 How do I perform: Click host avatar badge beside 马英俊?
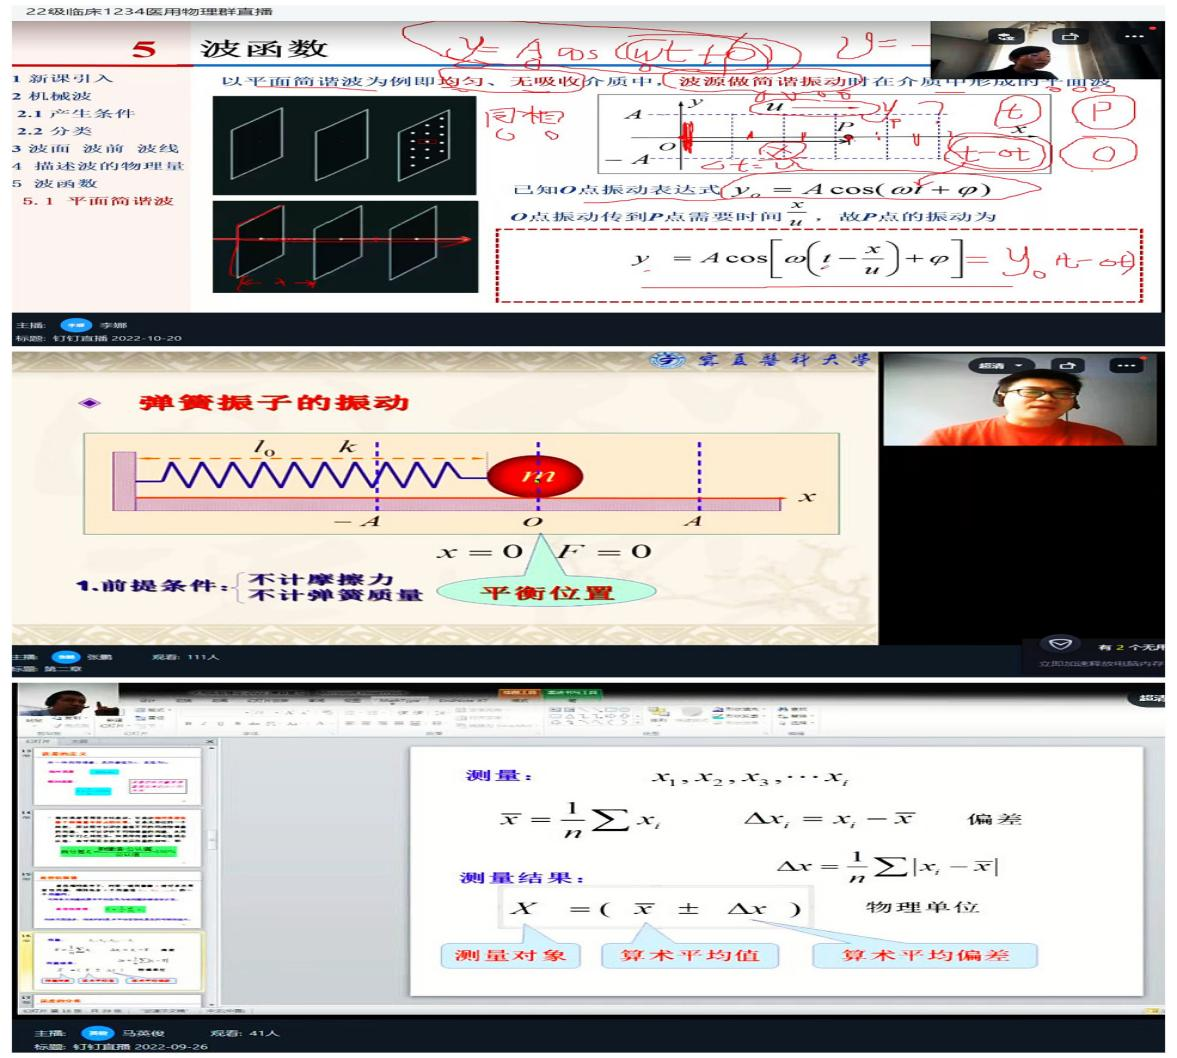(97, 1032)
